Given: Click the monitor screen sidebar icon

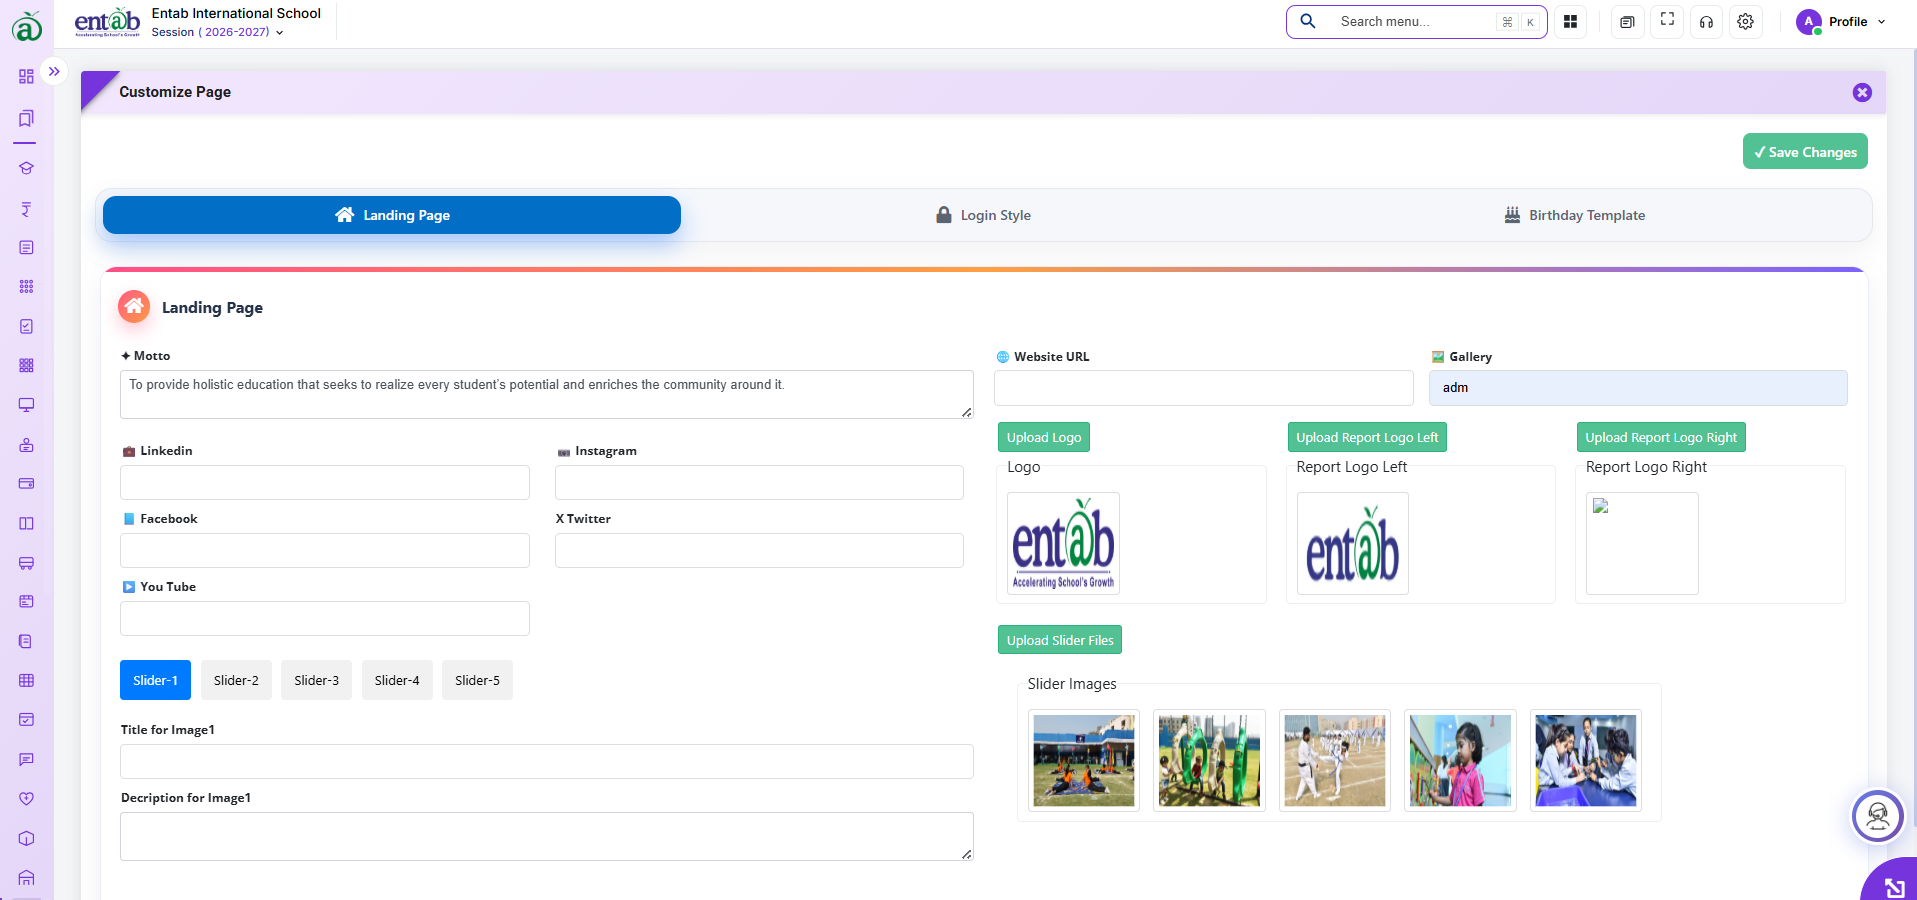Looking at the screenshot, I should pos(26,405).
